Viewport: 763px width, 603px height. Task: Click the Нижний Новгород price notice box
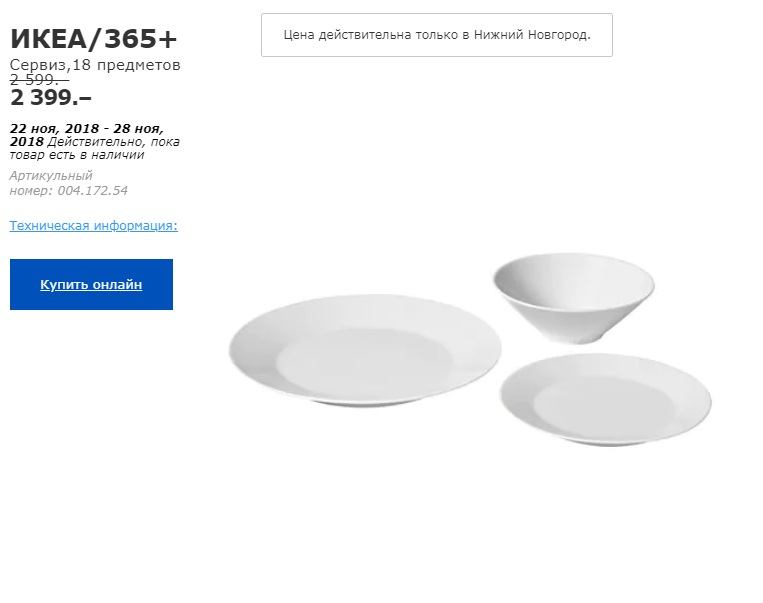436,35
